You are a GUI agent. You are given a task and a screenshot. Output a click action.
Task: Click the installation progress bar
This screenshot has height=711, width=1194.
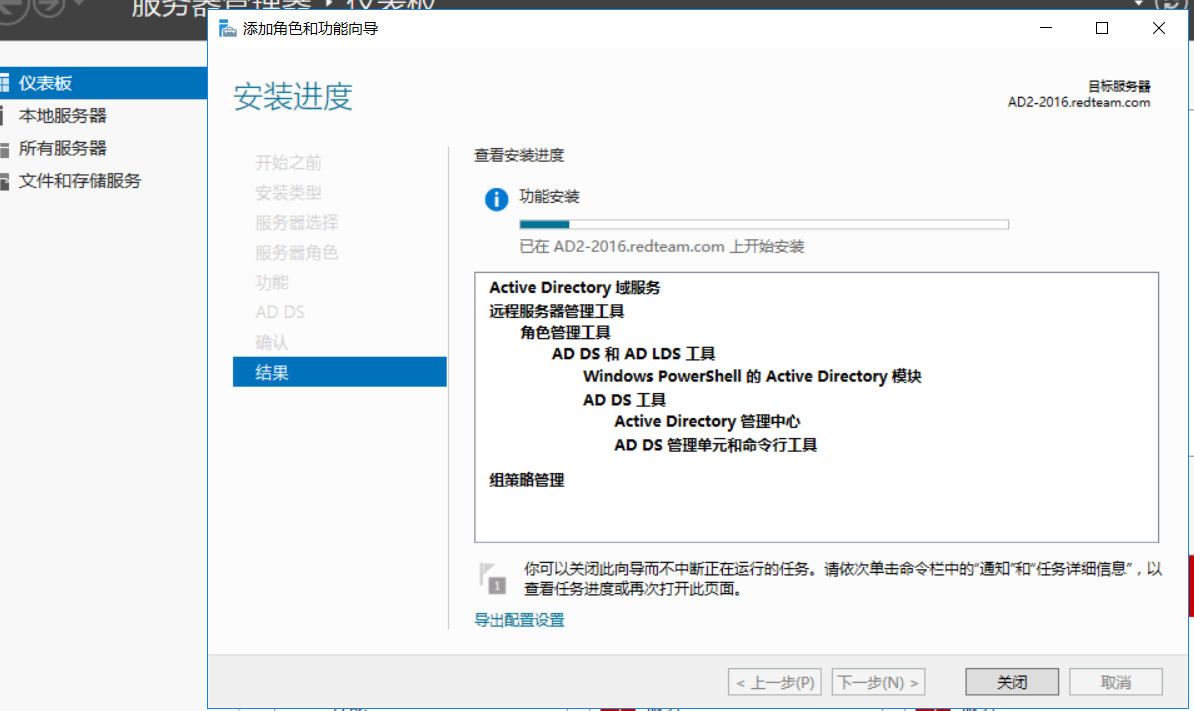(x=764, y=225)
